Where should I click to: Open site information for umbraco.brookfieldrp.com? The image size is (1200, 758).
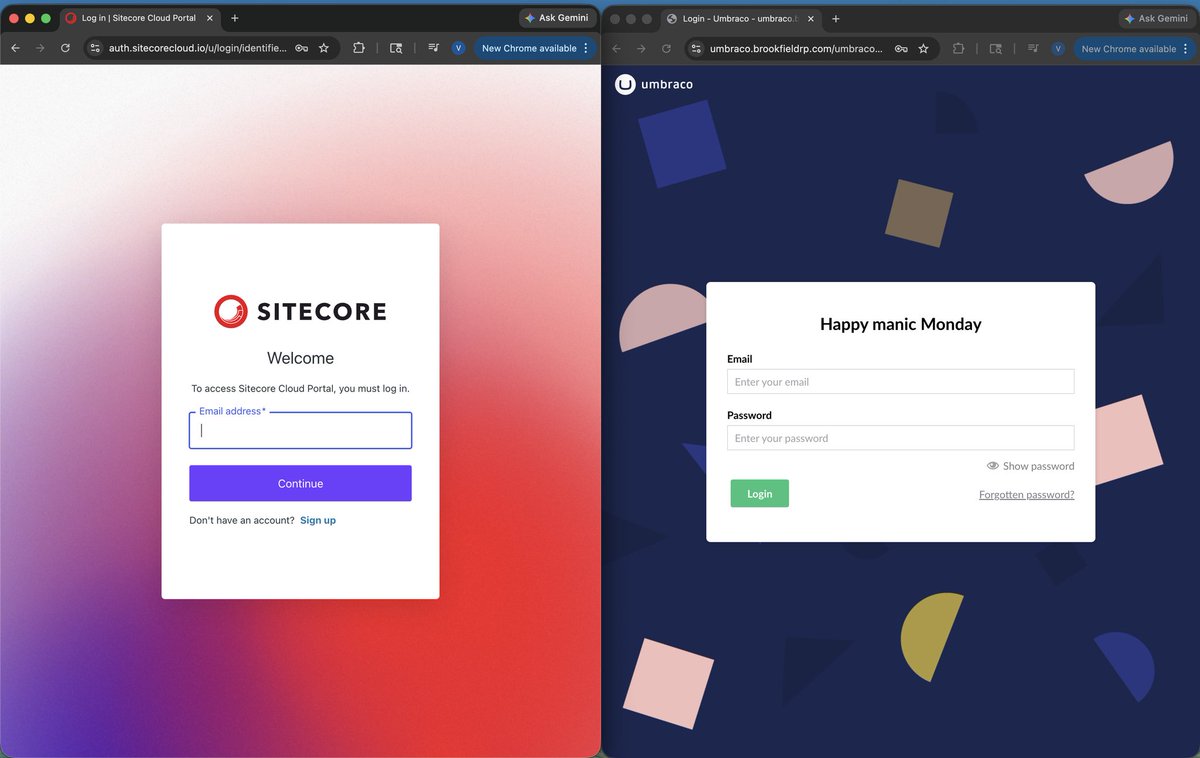click(x=696, y=48)
